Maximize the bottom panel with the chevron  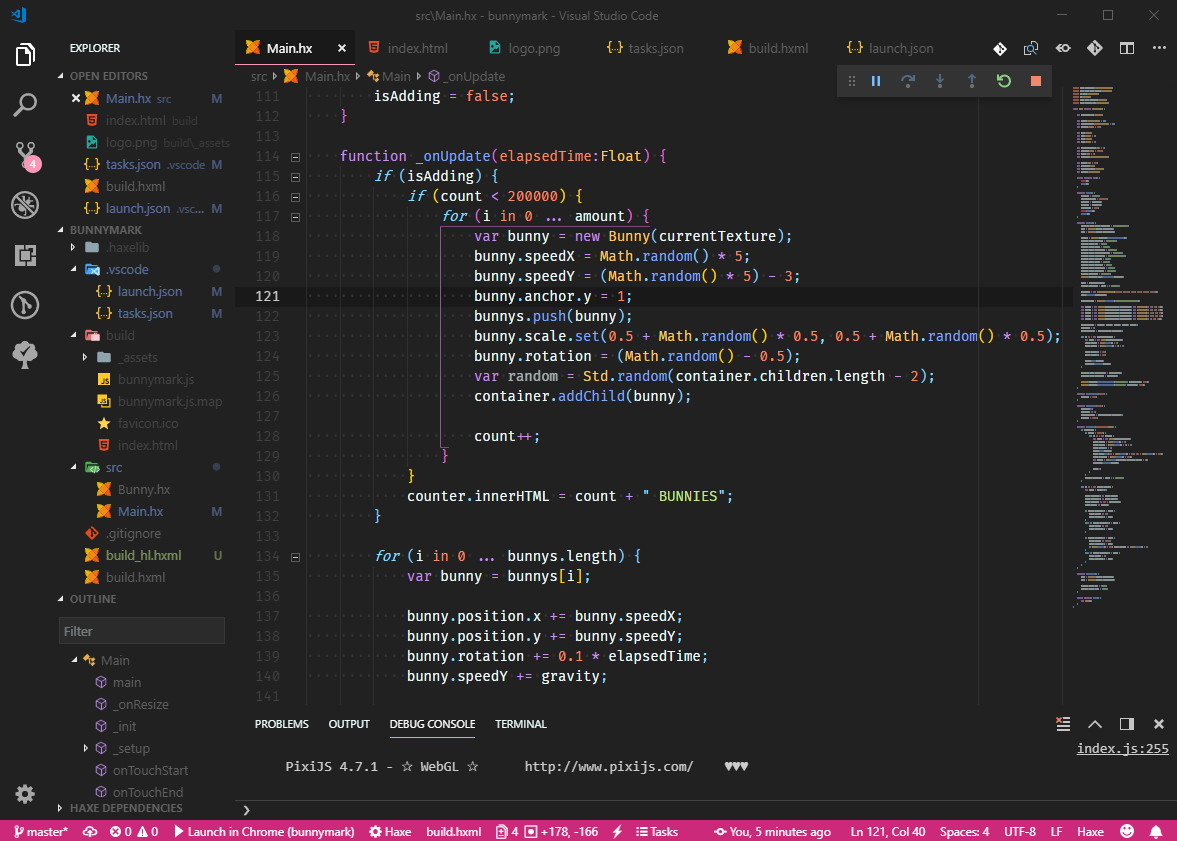(1095, 724)
